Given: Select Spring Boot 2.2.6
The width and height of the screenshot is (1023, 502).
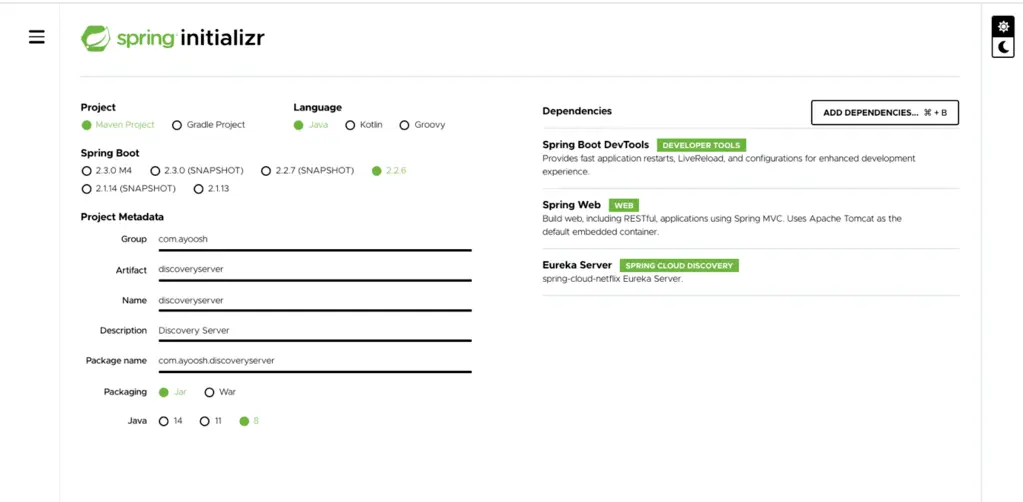Looking at the screenshot, I should pyautogui.click(x=389, y=170).
